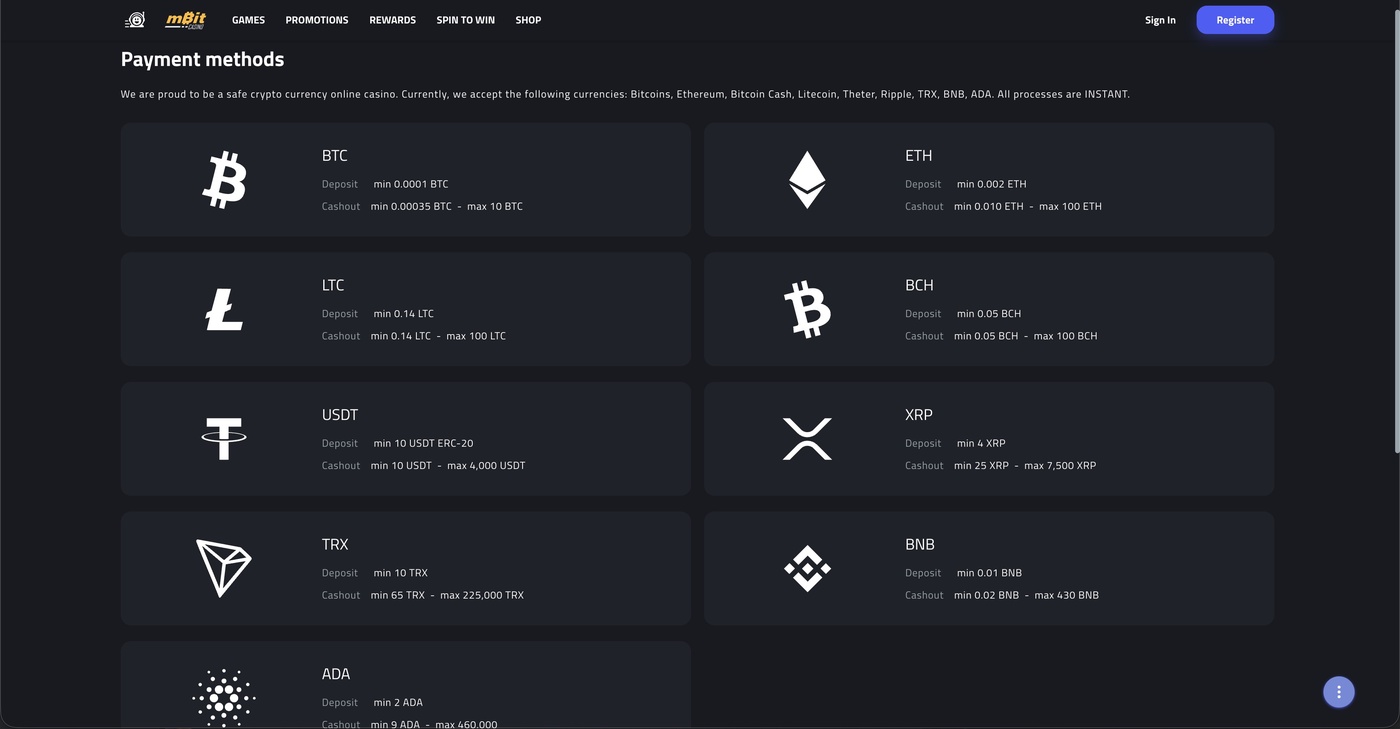Viewport: 1400px width, 729px height.
Task: Click the Litecoin LTC logo icon
Action: pyautogui.click(x=224, y=309)
